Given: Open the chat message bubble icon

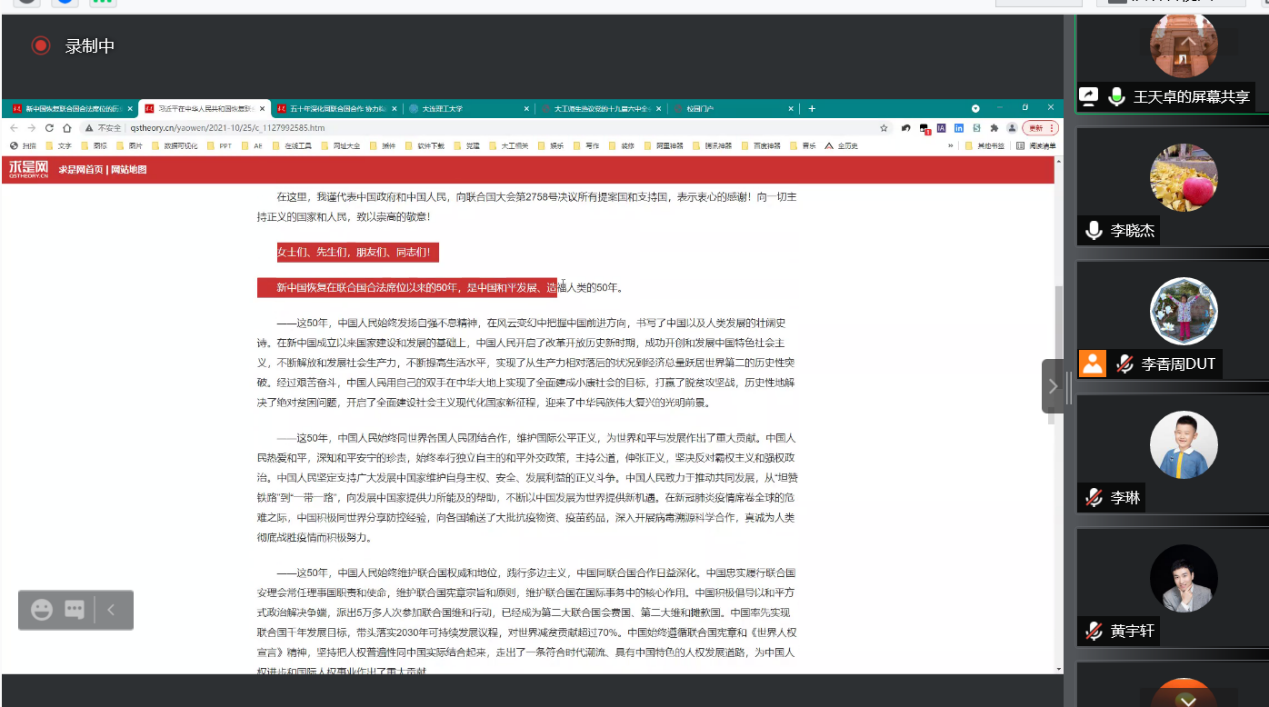Looking at the screenshot, I should [x=75, y=610].
